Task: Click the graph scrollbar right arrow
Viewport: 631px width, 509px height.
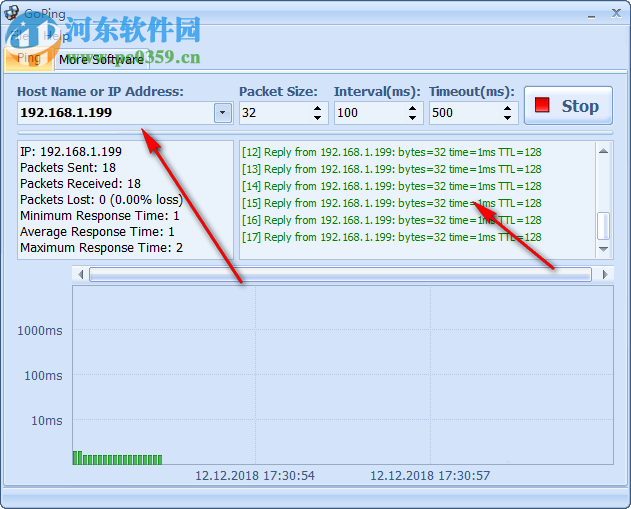Action: point(605,274)
